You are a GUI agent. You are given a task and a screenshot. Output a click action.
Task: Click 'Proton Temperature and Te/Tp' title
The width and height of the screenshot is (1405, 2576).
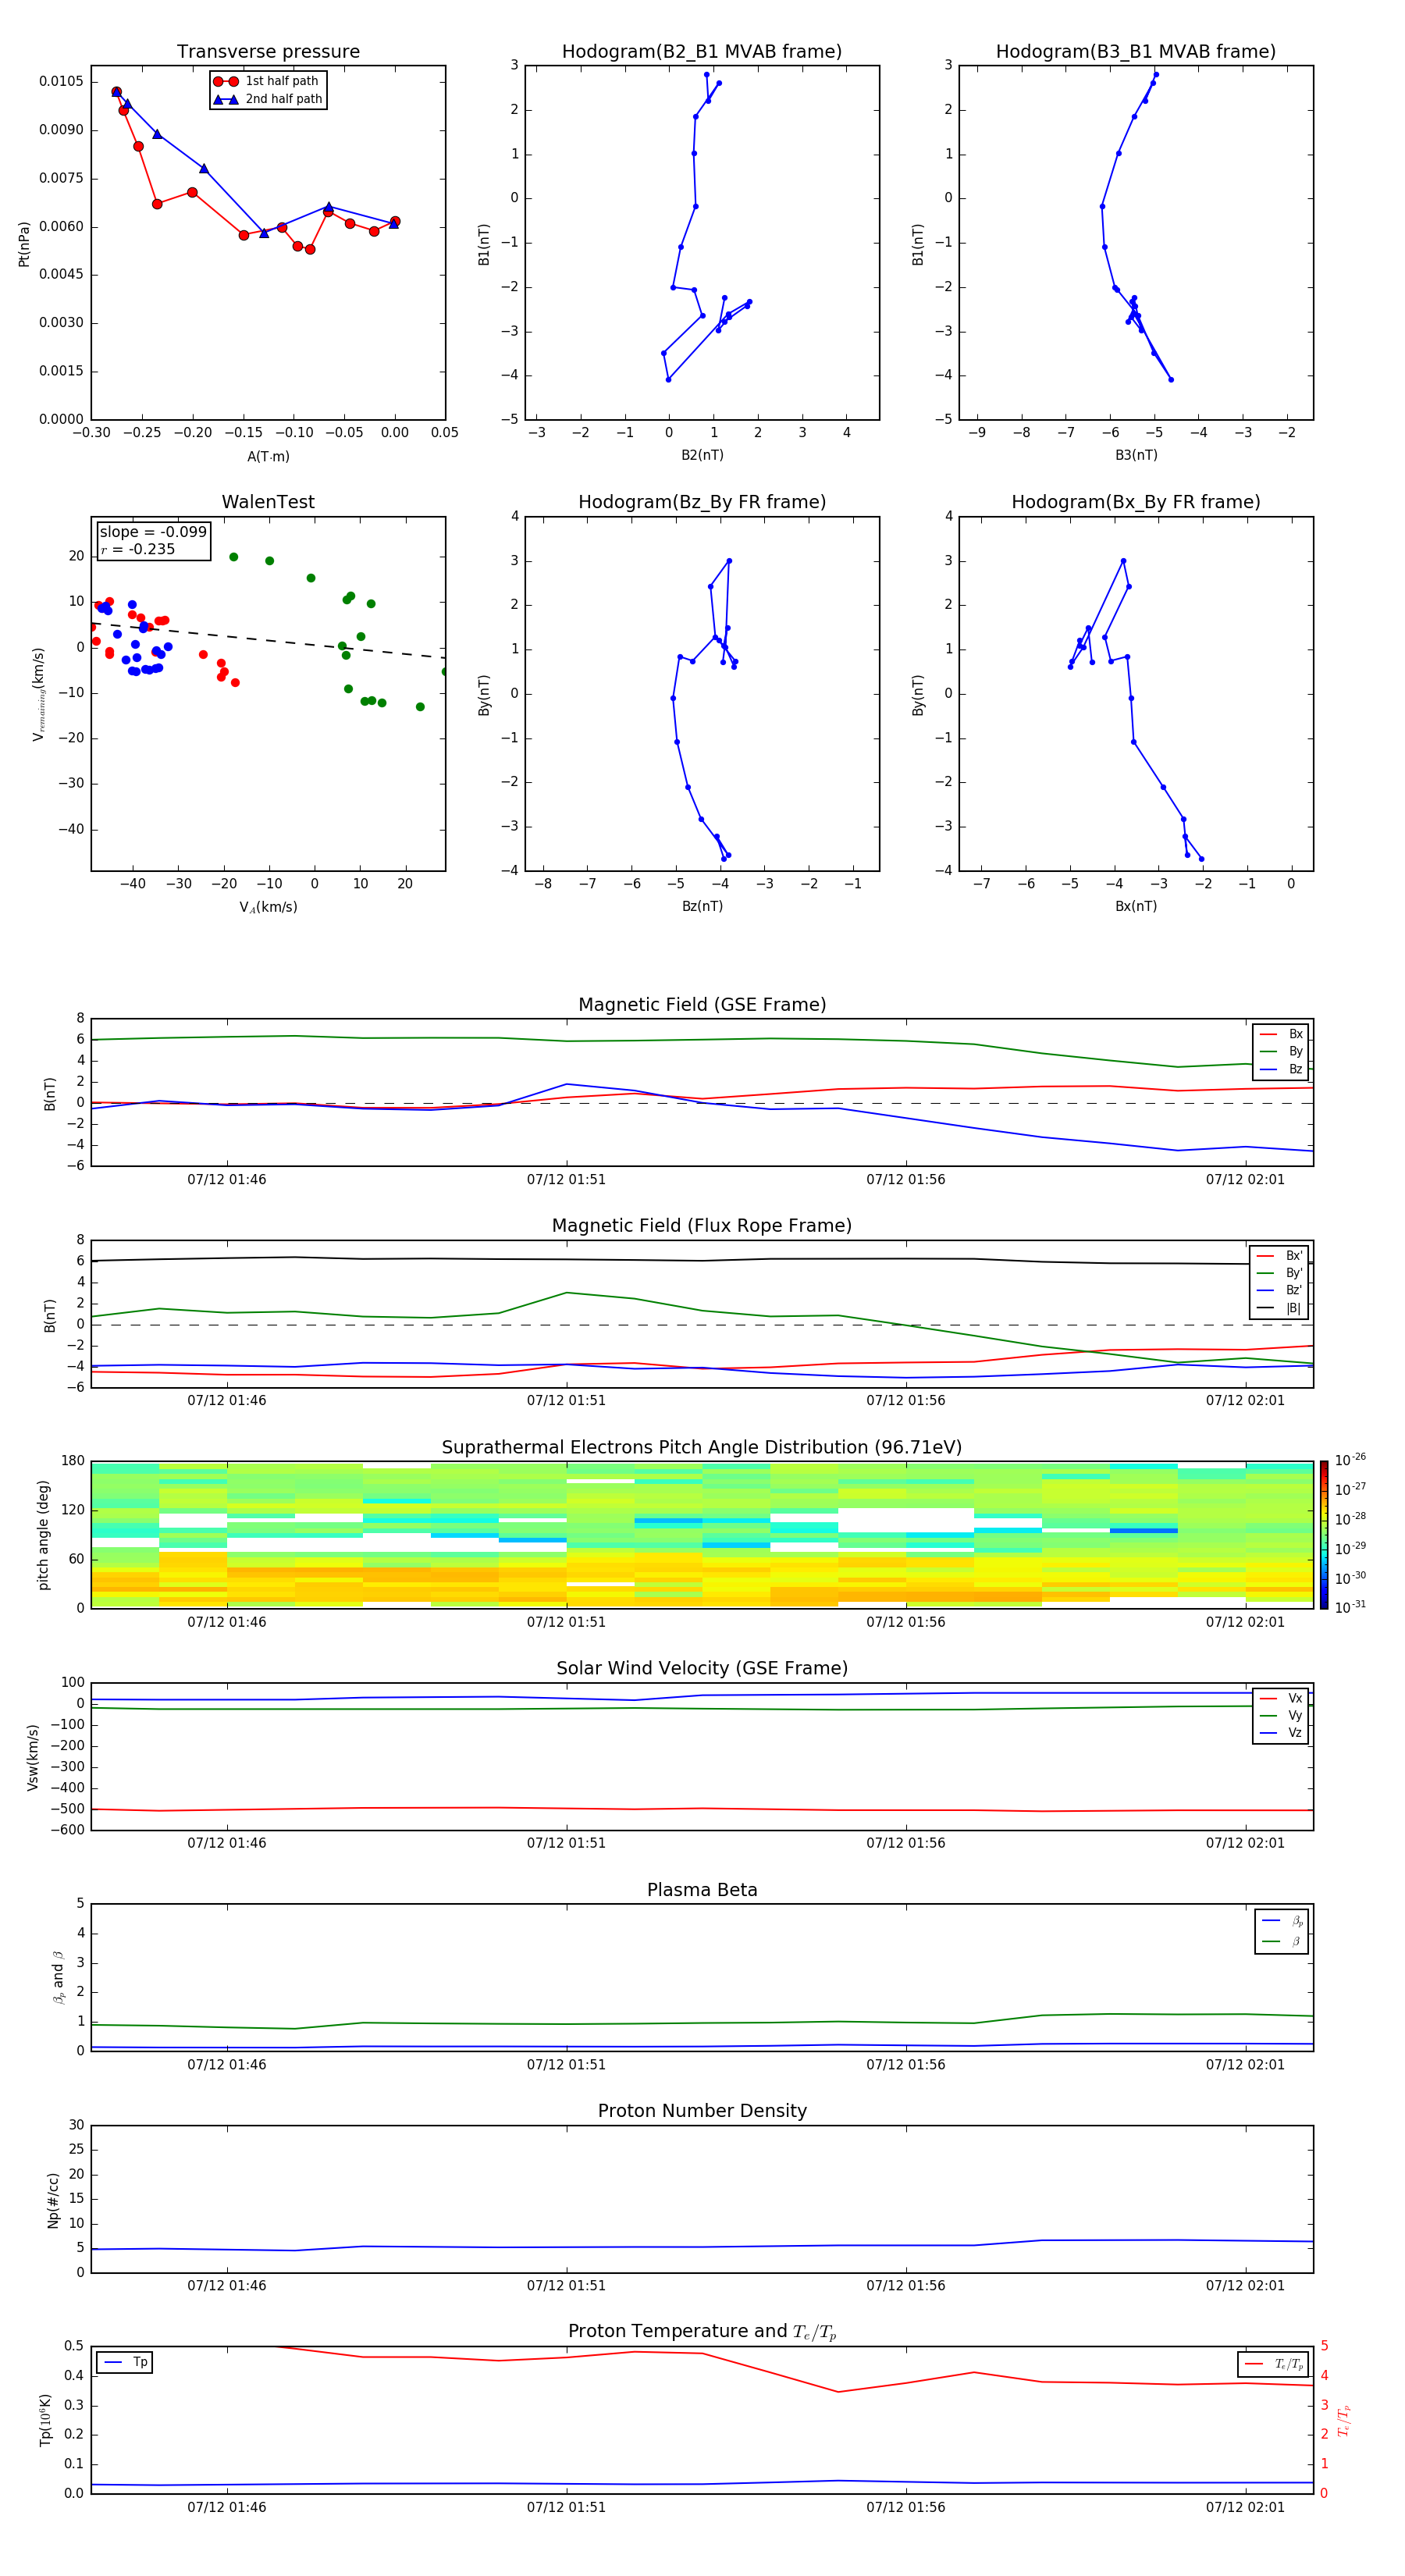[x=702, y=2332]
